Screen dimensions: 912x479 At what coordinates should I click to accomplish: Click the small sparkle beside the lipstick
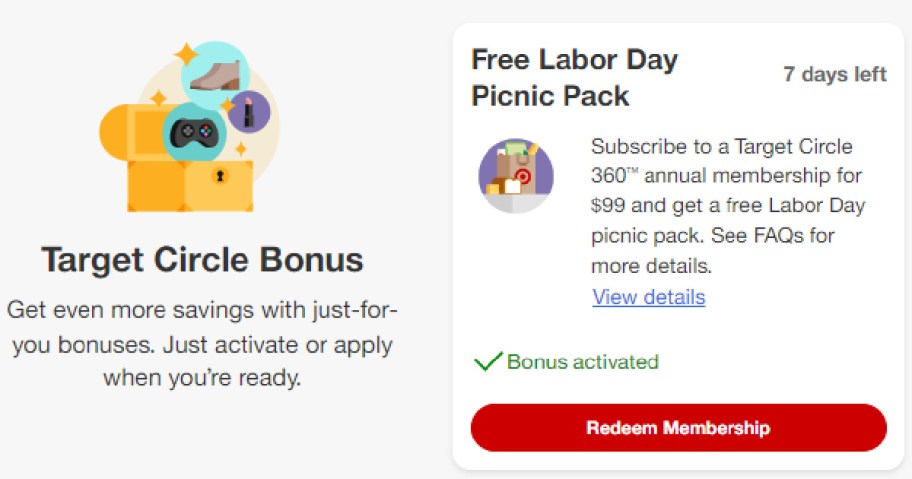(x=240, y=148)
